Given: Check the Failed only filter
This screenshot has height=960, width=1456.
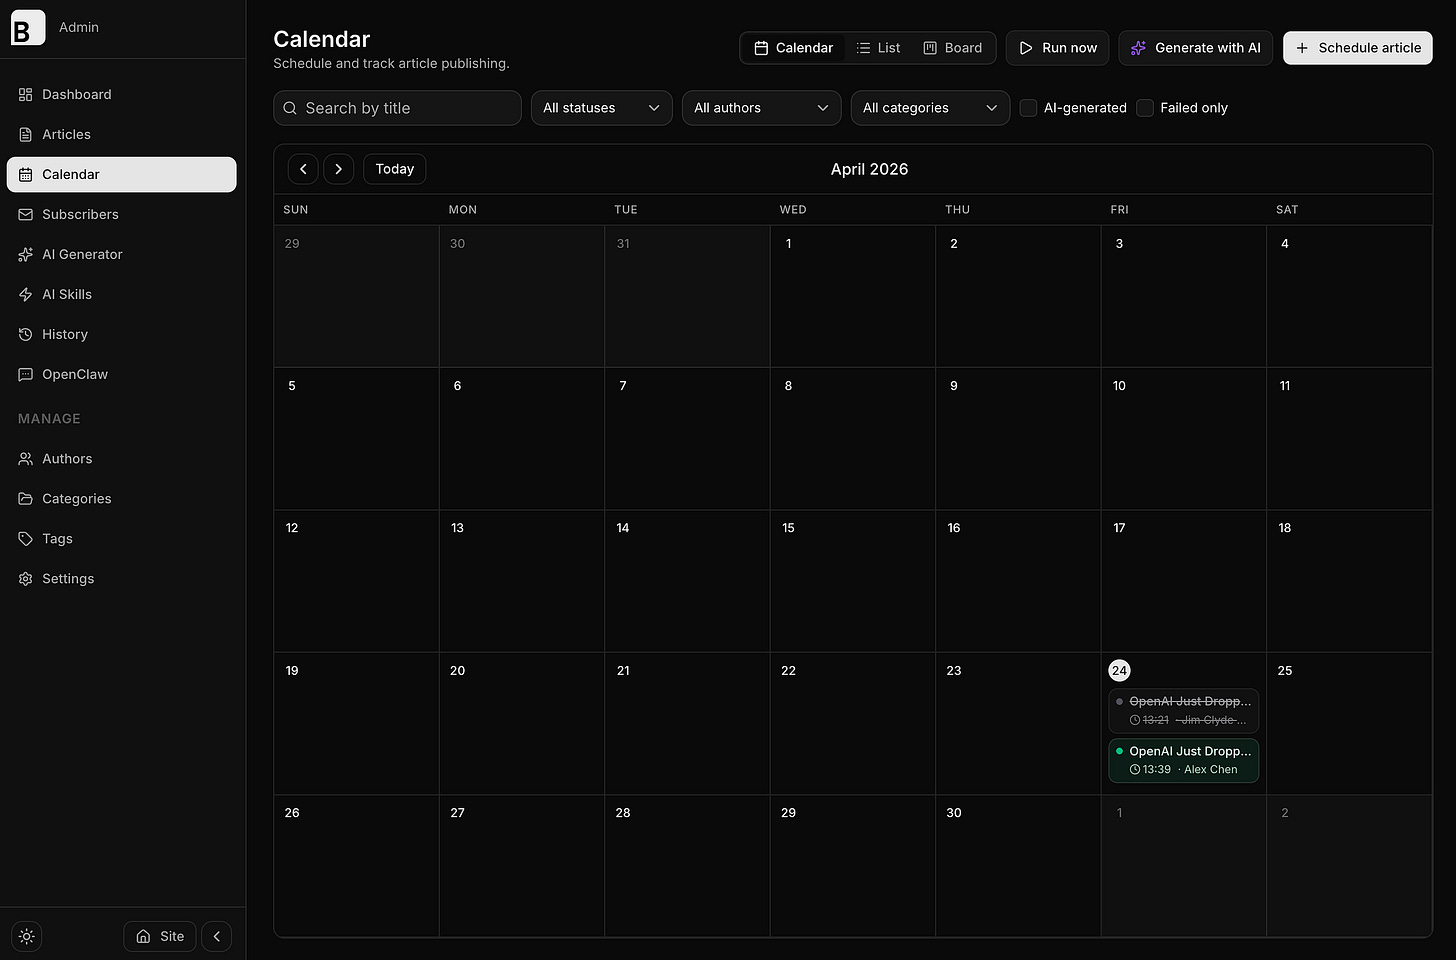Looking at the screenshot, I should pyautogui.click(x=1144, y=107).
